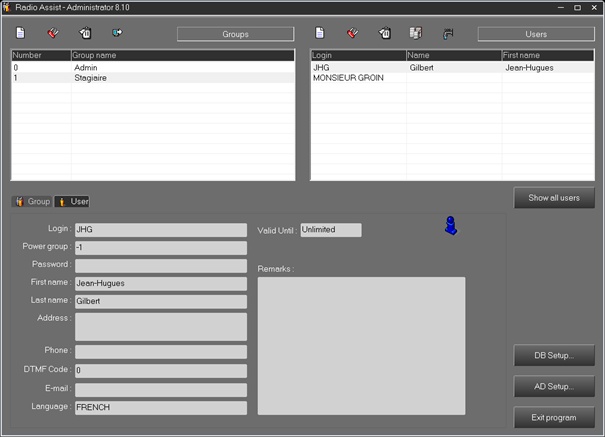605x437 pixels.
Task: Click the delete group trash icon
Action: coord(85,33)
